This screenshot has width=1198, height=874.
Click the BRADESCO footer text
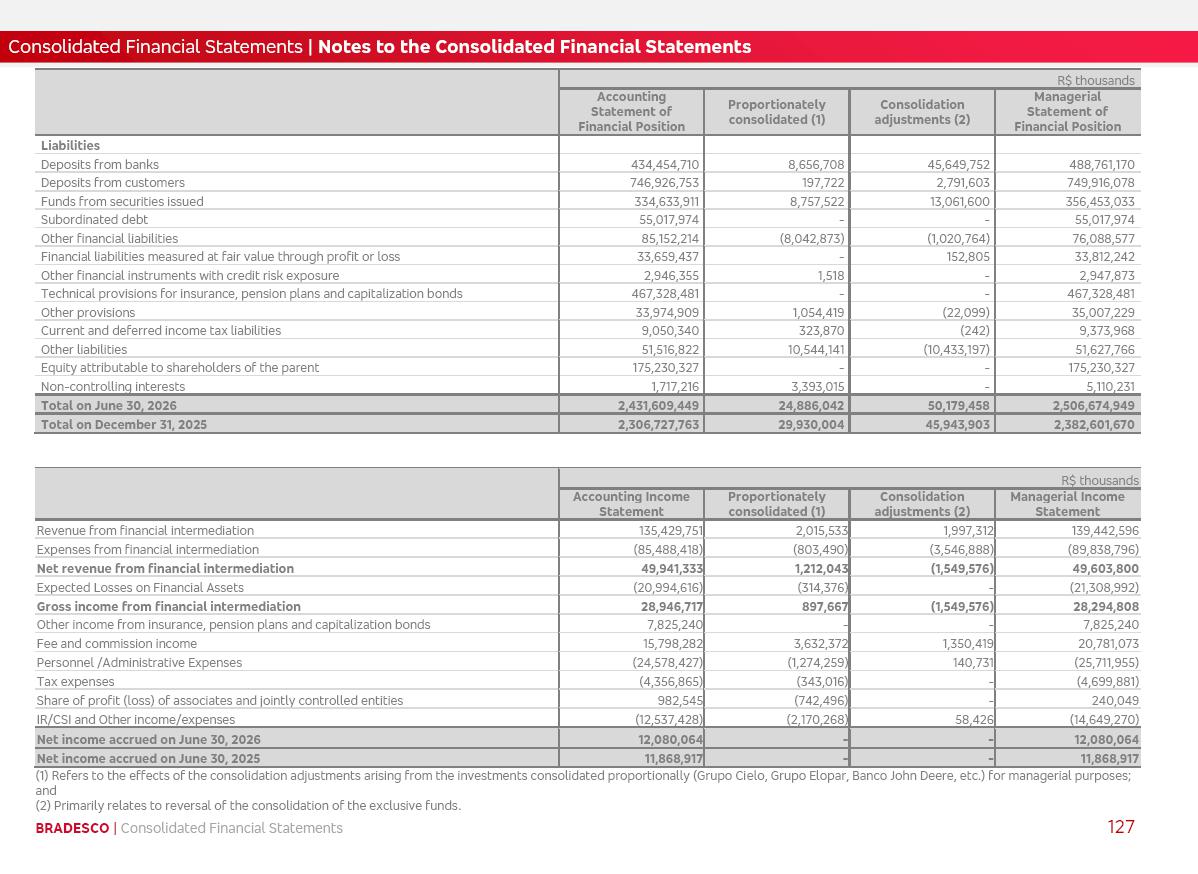pyautogui.click(x=73, y=828)
